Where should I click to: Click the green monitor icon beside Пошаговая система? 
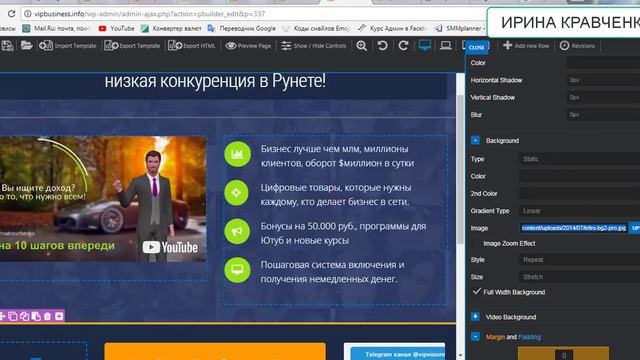pos(237,270)
